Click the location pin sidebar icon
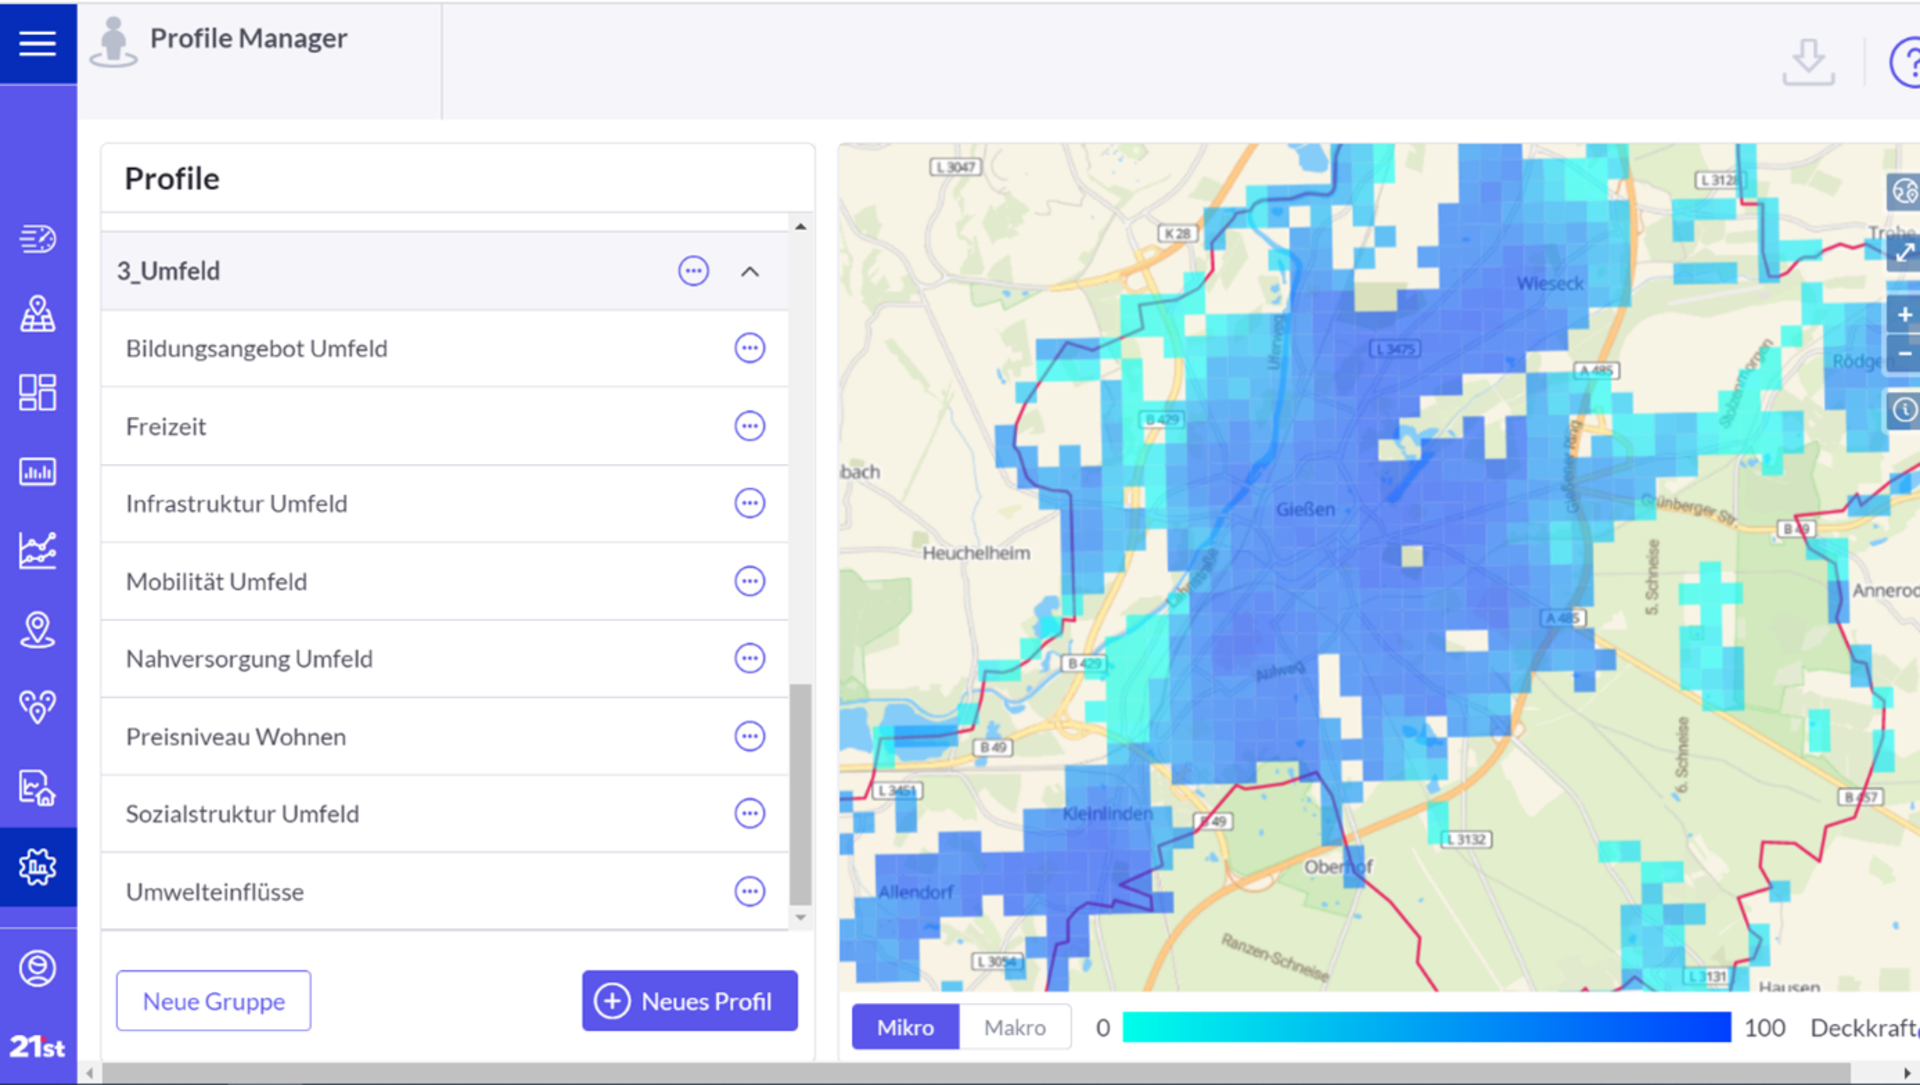The image size is (1920, 1085). click(x=37, y=630)
